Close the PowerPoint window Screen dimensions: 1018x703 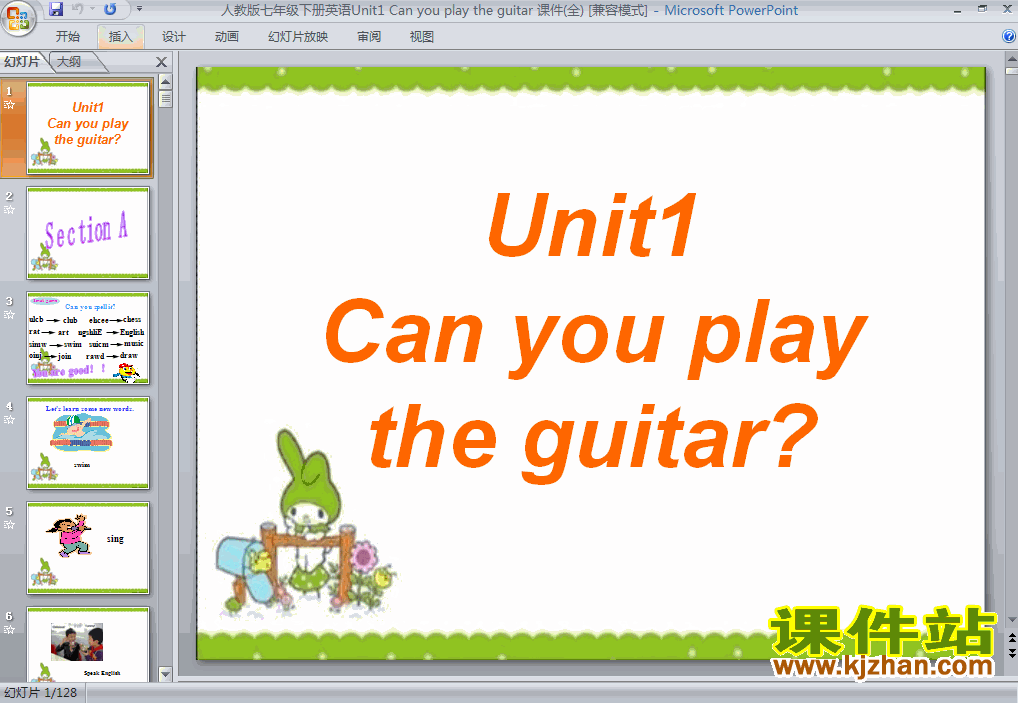[x=1008, y=10]
